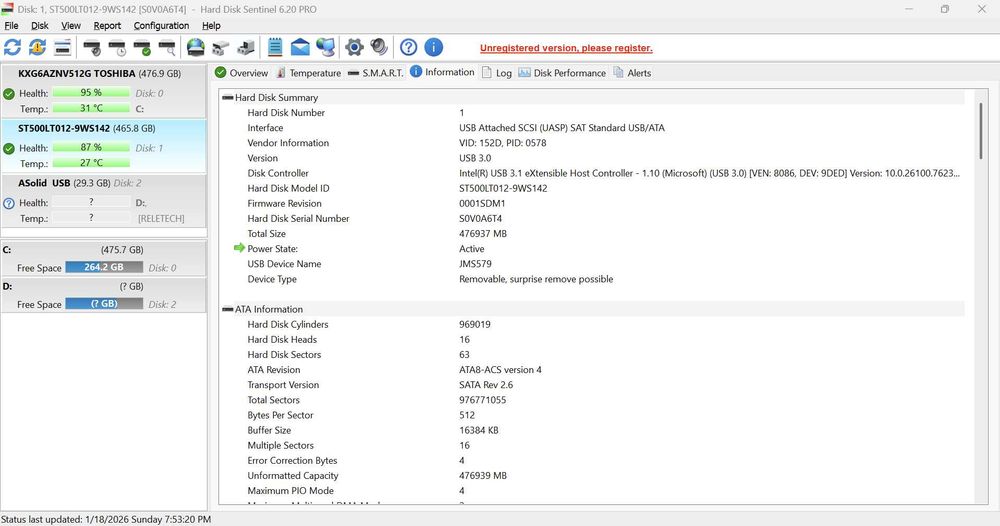Select the D: partition entry
Viewport: 1000px width, 526px height.
[103, 295]
